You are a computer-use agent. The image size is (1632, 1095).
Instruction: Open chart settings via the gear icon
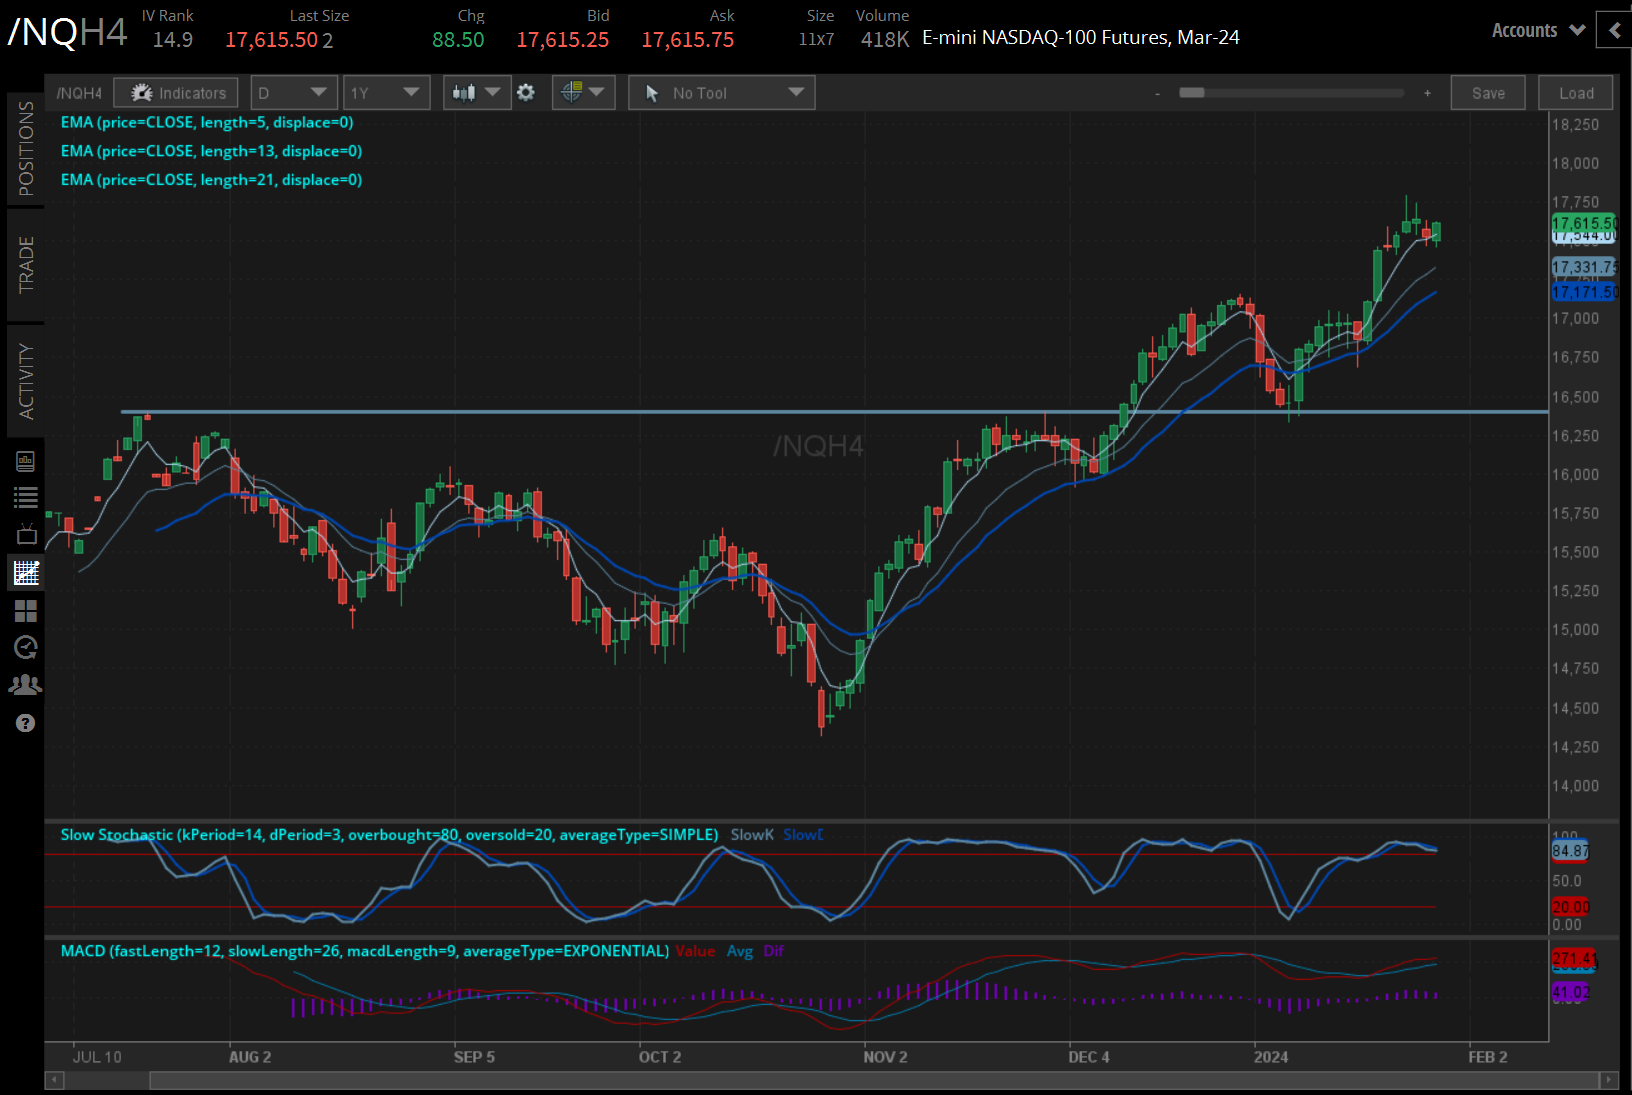point(526,92)
